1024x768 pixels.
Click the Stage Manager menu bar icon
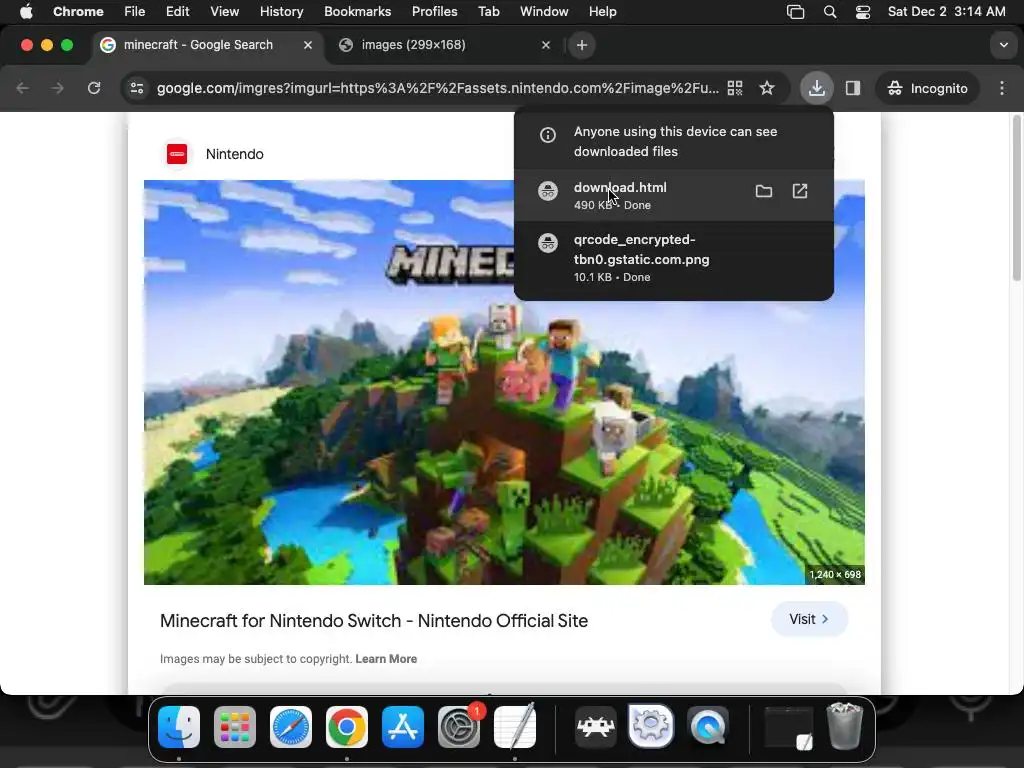tap(795, 12)
